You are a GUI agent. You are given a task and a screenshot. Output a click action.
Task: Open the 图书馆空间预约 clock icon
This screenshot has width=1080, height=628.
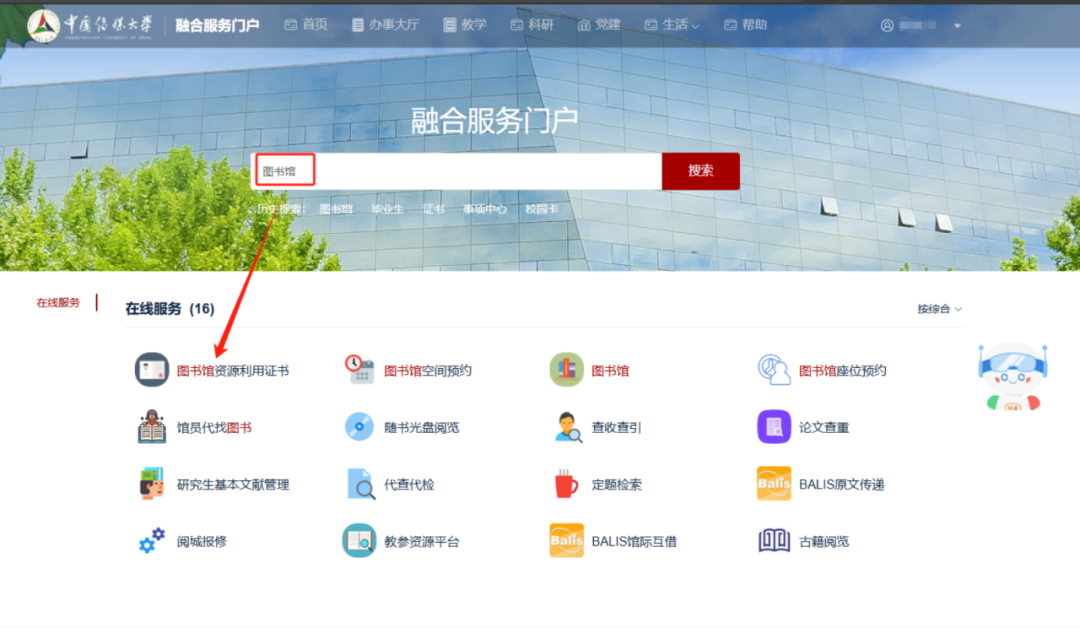358,369
